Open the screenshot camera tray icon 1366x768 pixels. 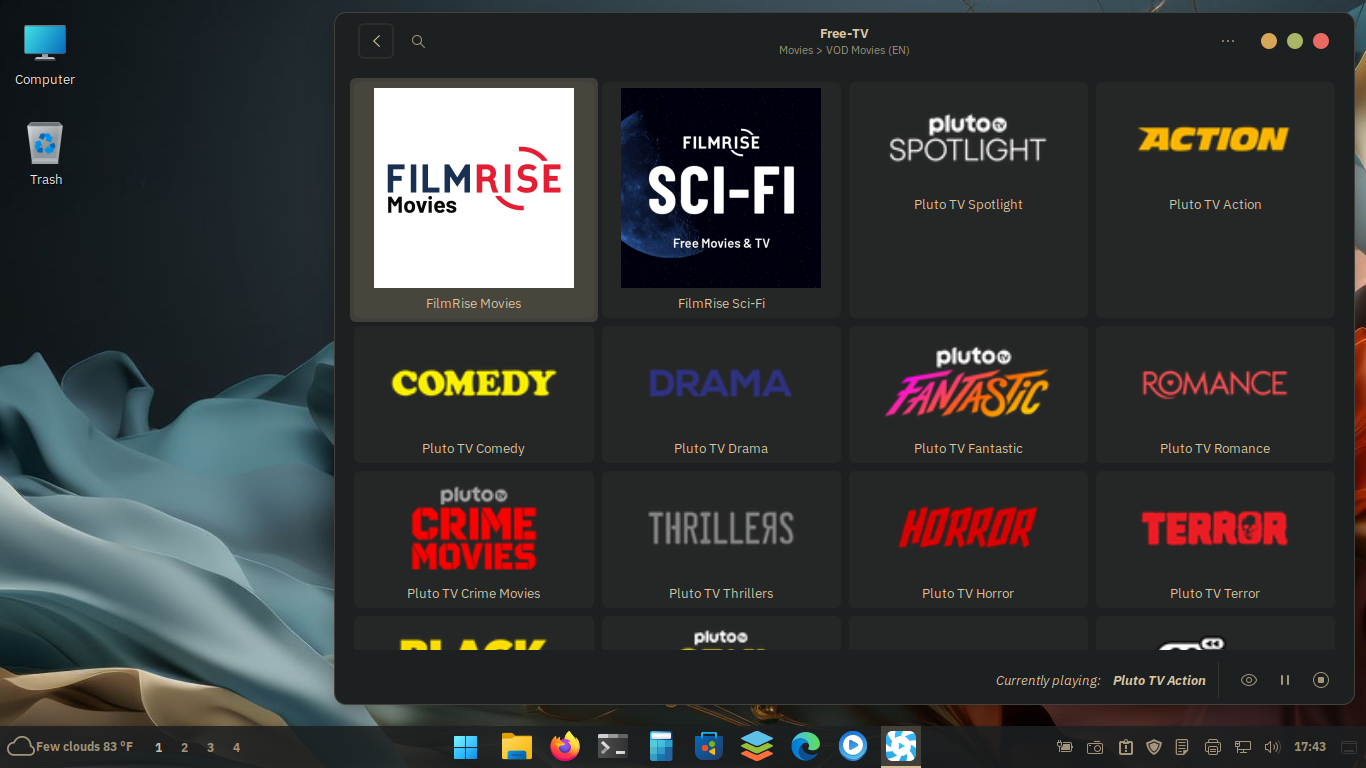[1095, 747]
